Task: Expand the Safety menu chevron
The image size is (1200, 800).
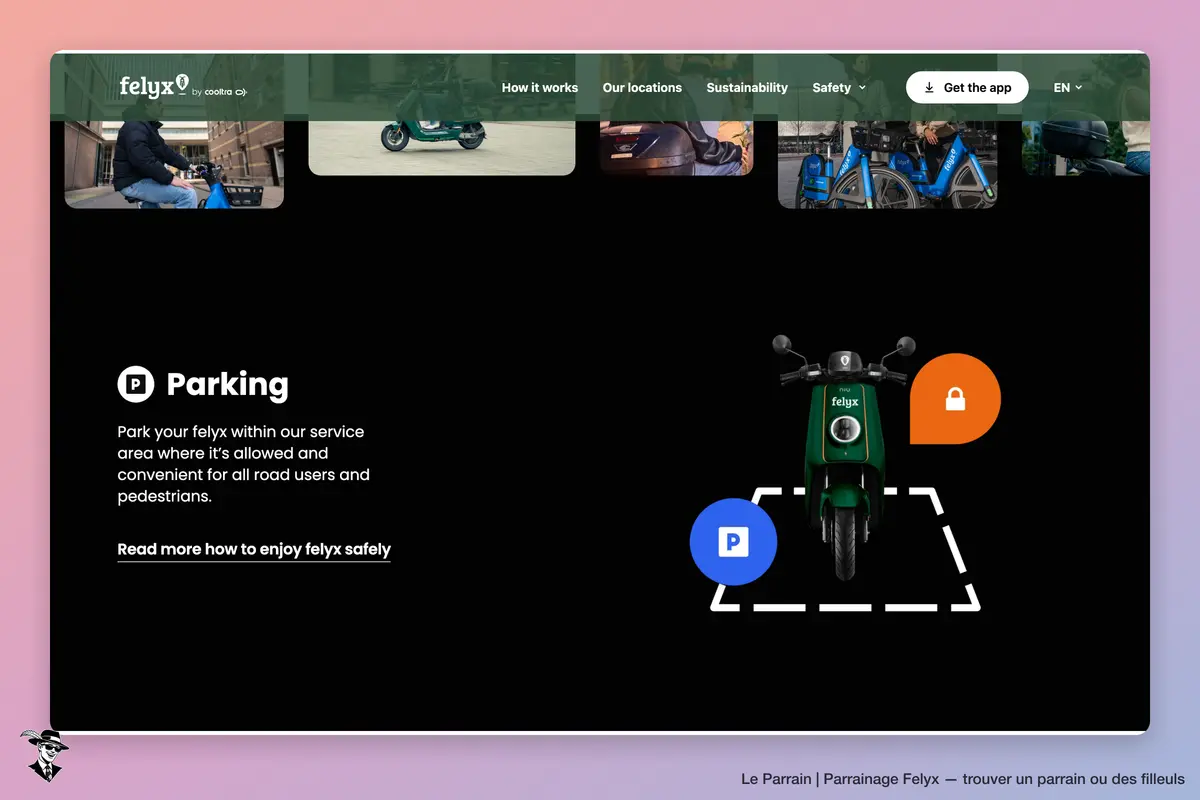Action: tap(862, 88)
